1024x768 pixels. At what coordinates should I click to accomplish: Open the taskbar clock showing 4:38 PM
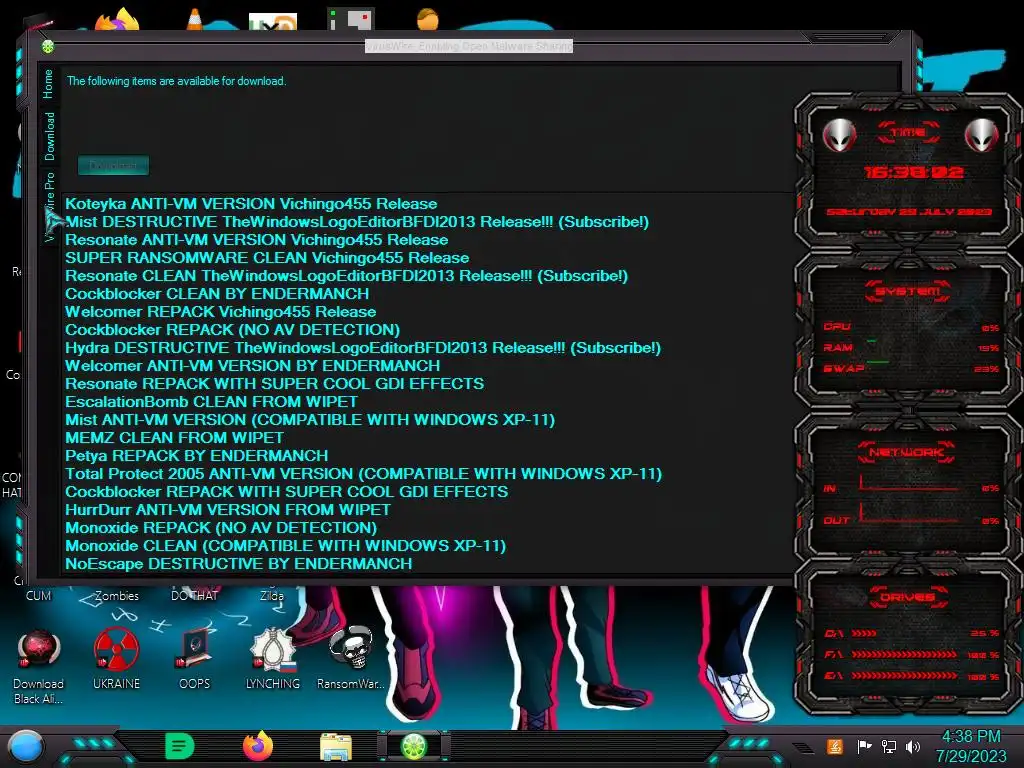pyautogui.click(x=971, y=746)
